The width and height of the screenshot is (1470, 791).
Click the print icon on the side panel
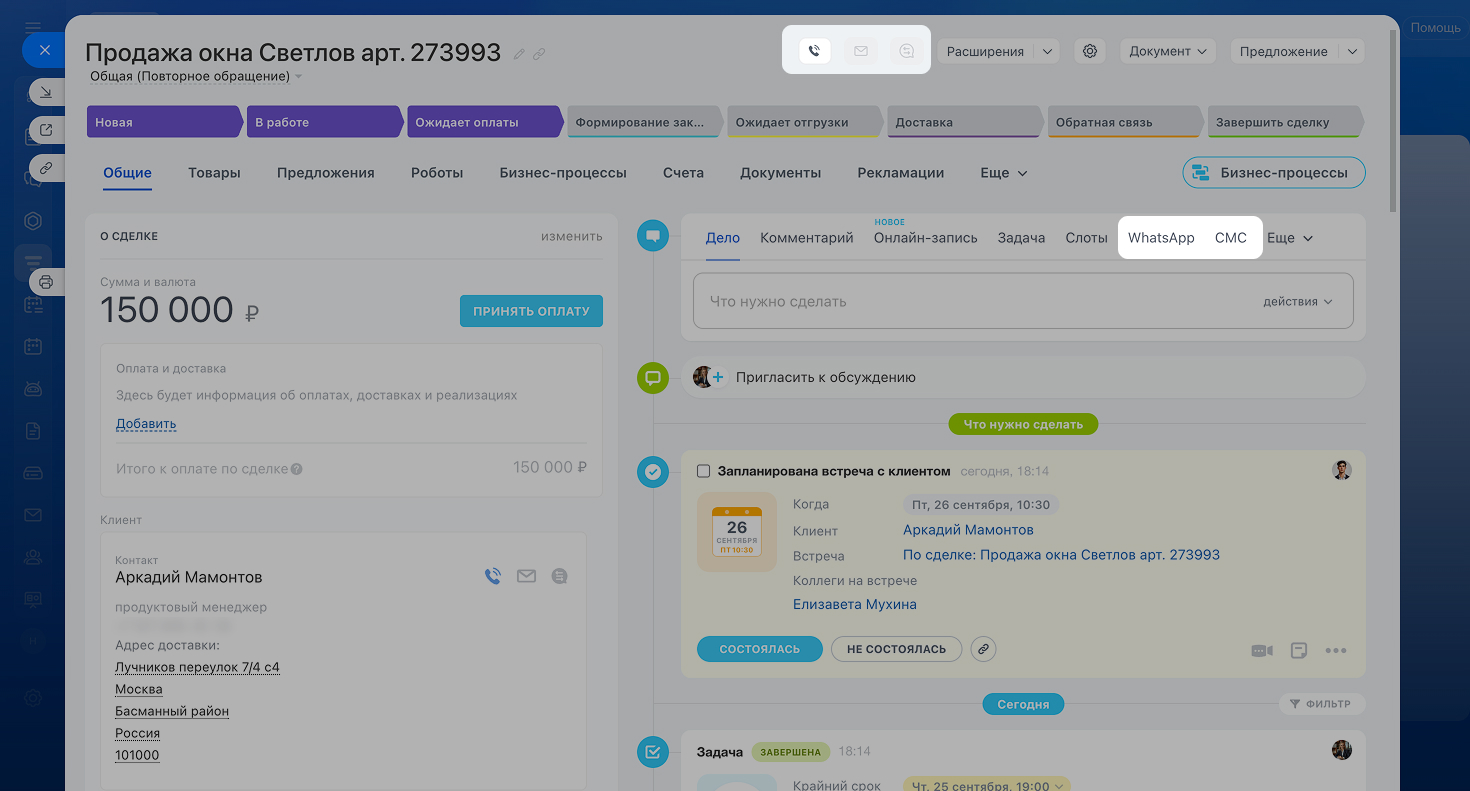pos(45,282)
